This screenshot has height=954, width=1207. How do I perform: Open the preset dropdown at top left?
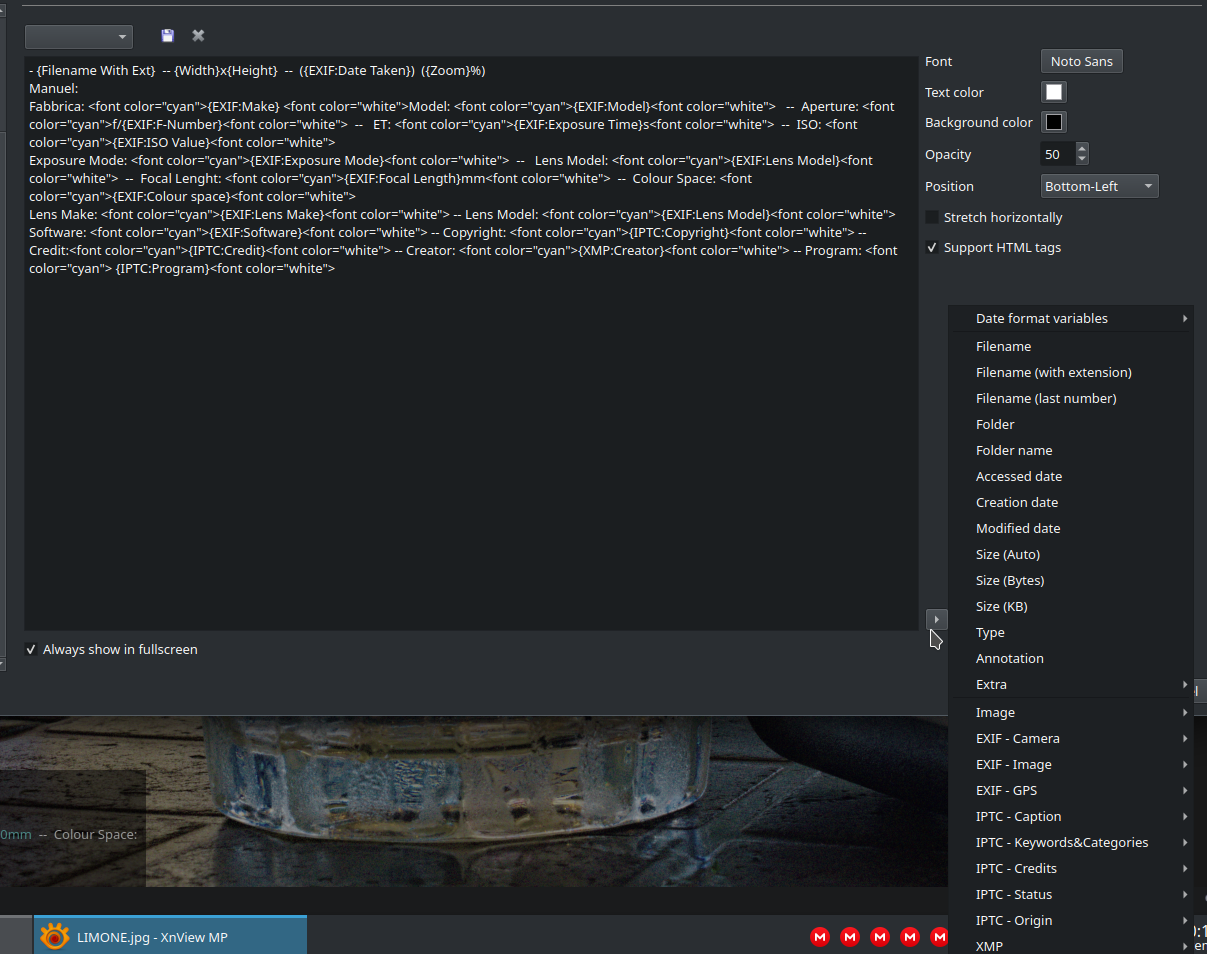79,37
